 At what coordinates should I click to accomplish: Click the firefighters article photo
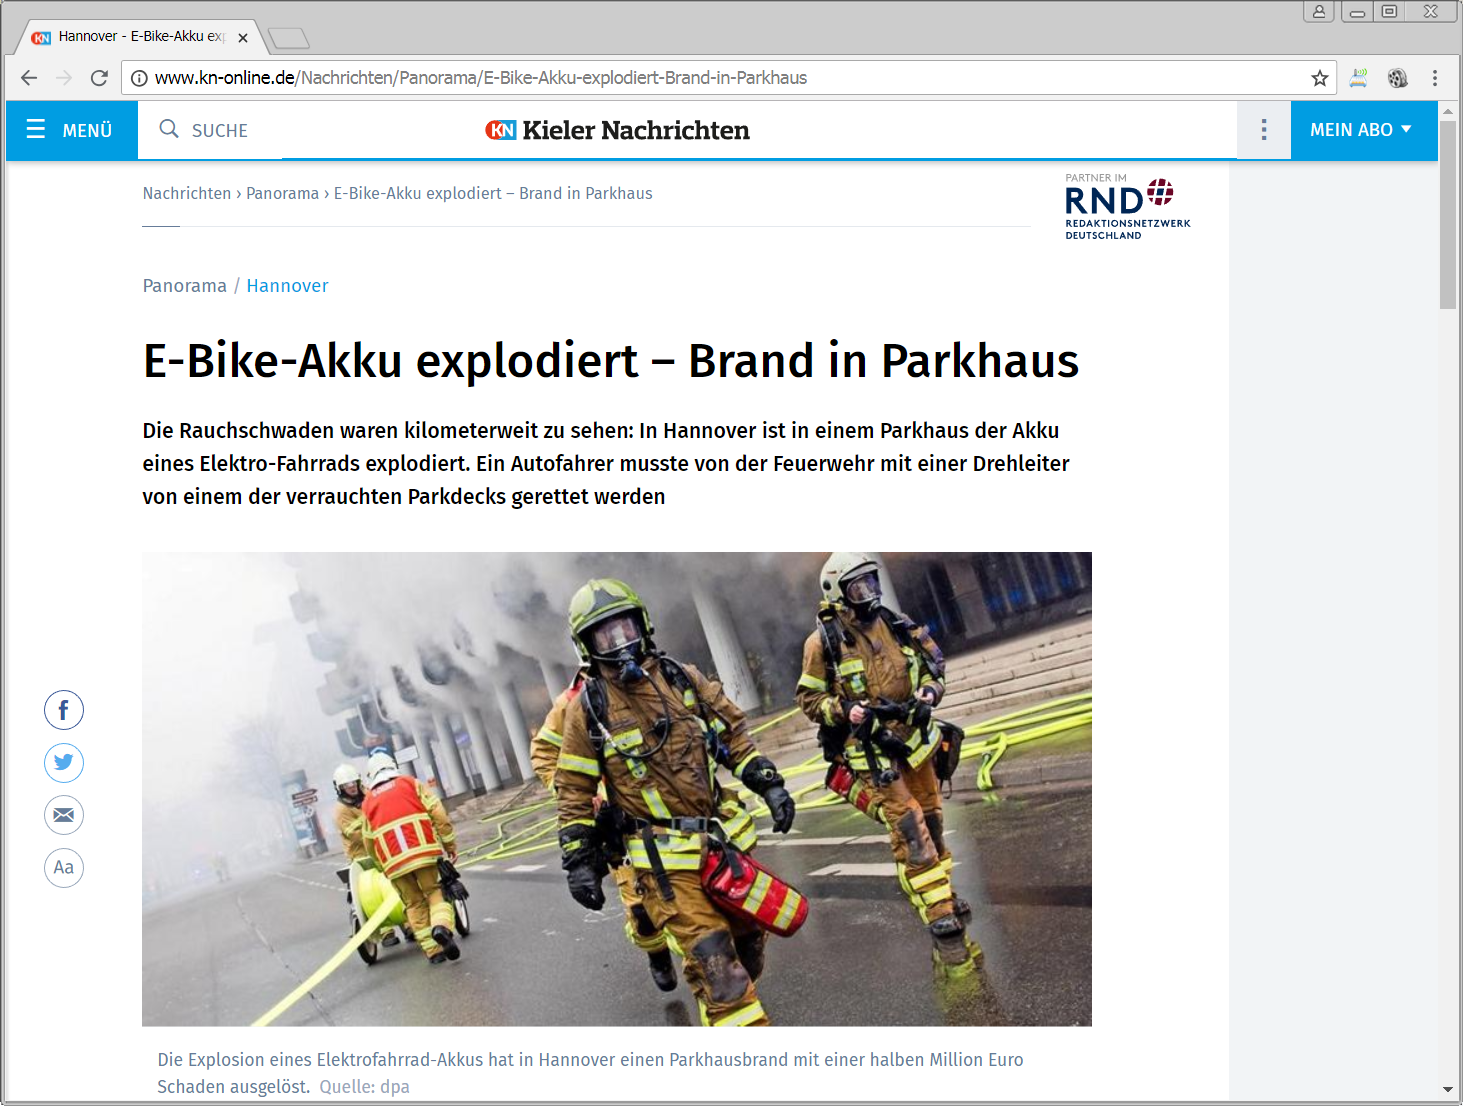click(x=616, y=788)
